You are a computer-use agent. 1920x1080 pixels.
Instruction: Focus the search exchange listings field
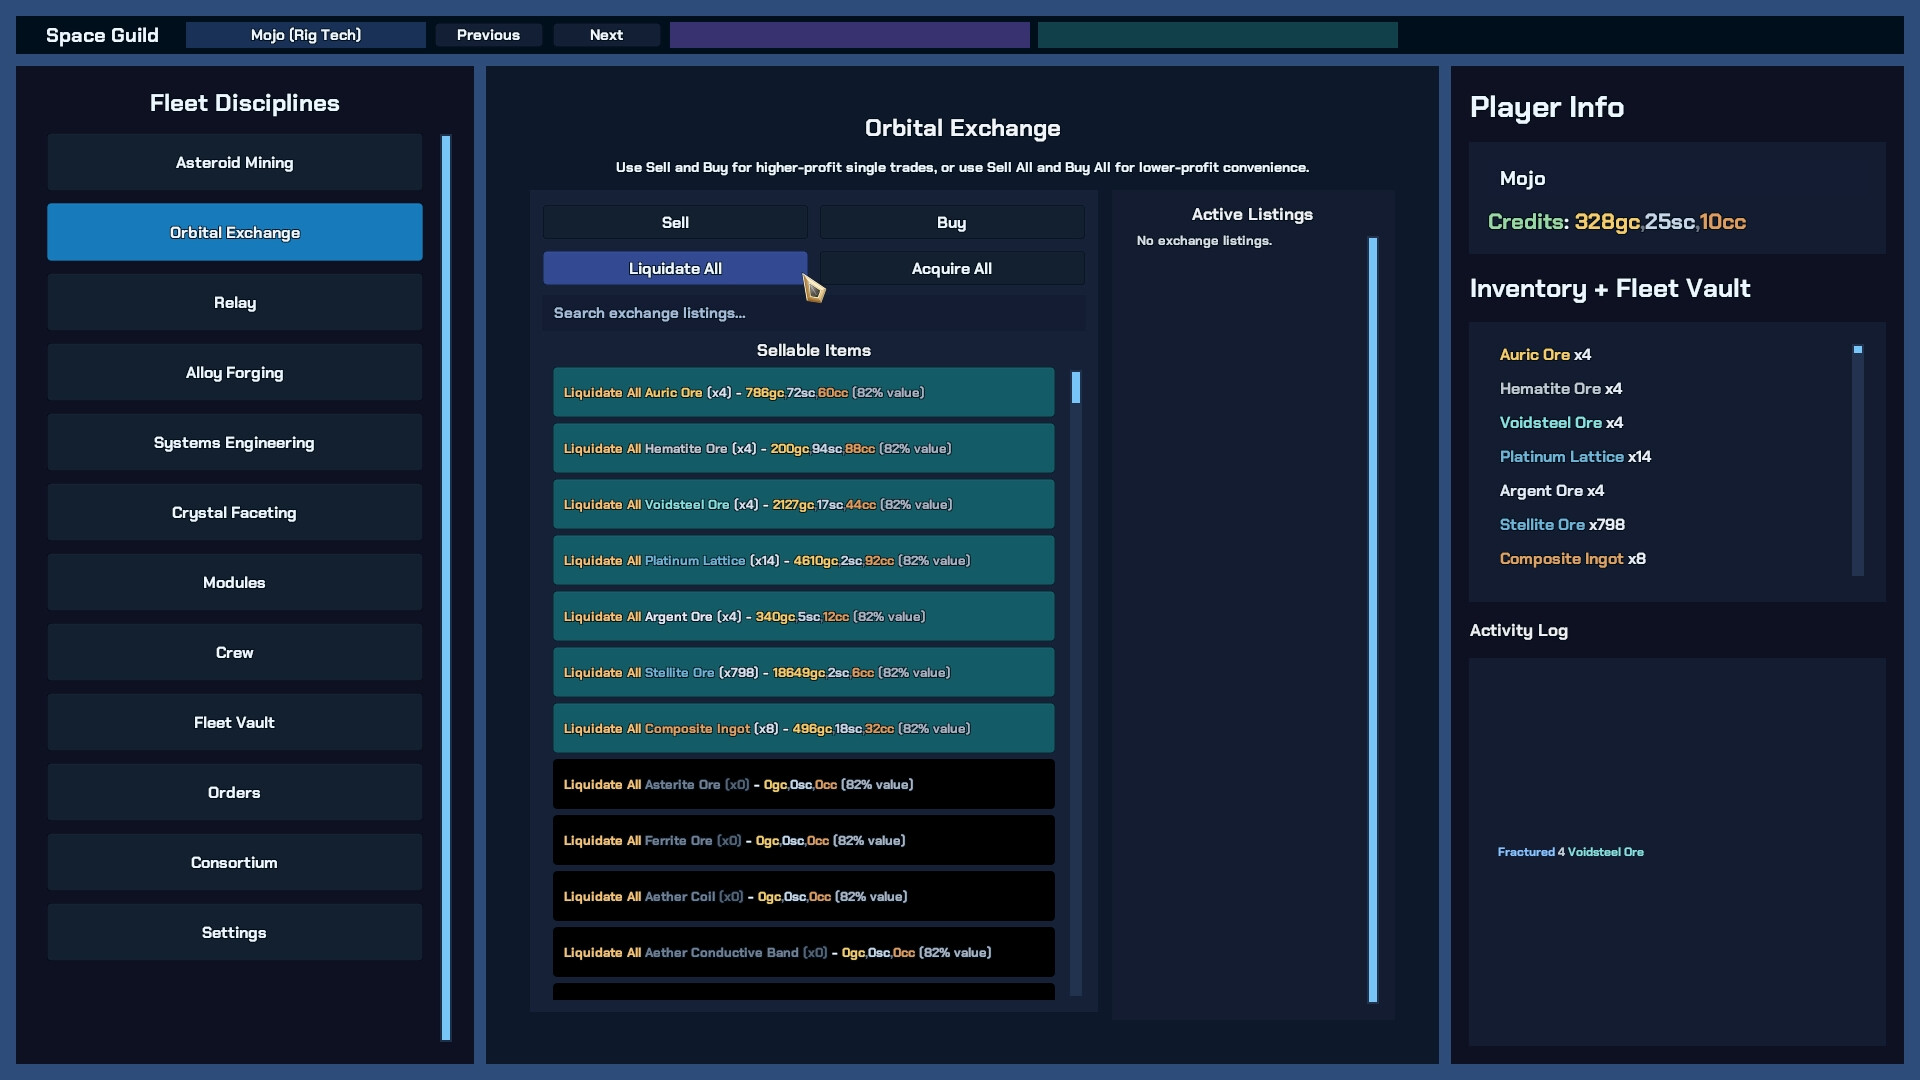click(x=812, y=313)
